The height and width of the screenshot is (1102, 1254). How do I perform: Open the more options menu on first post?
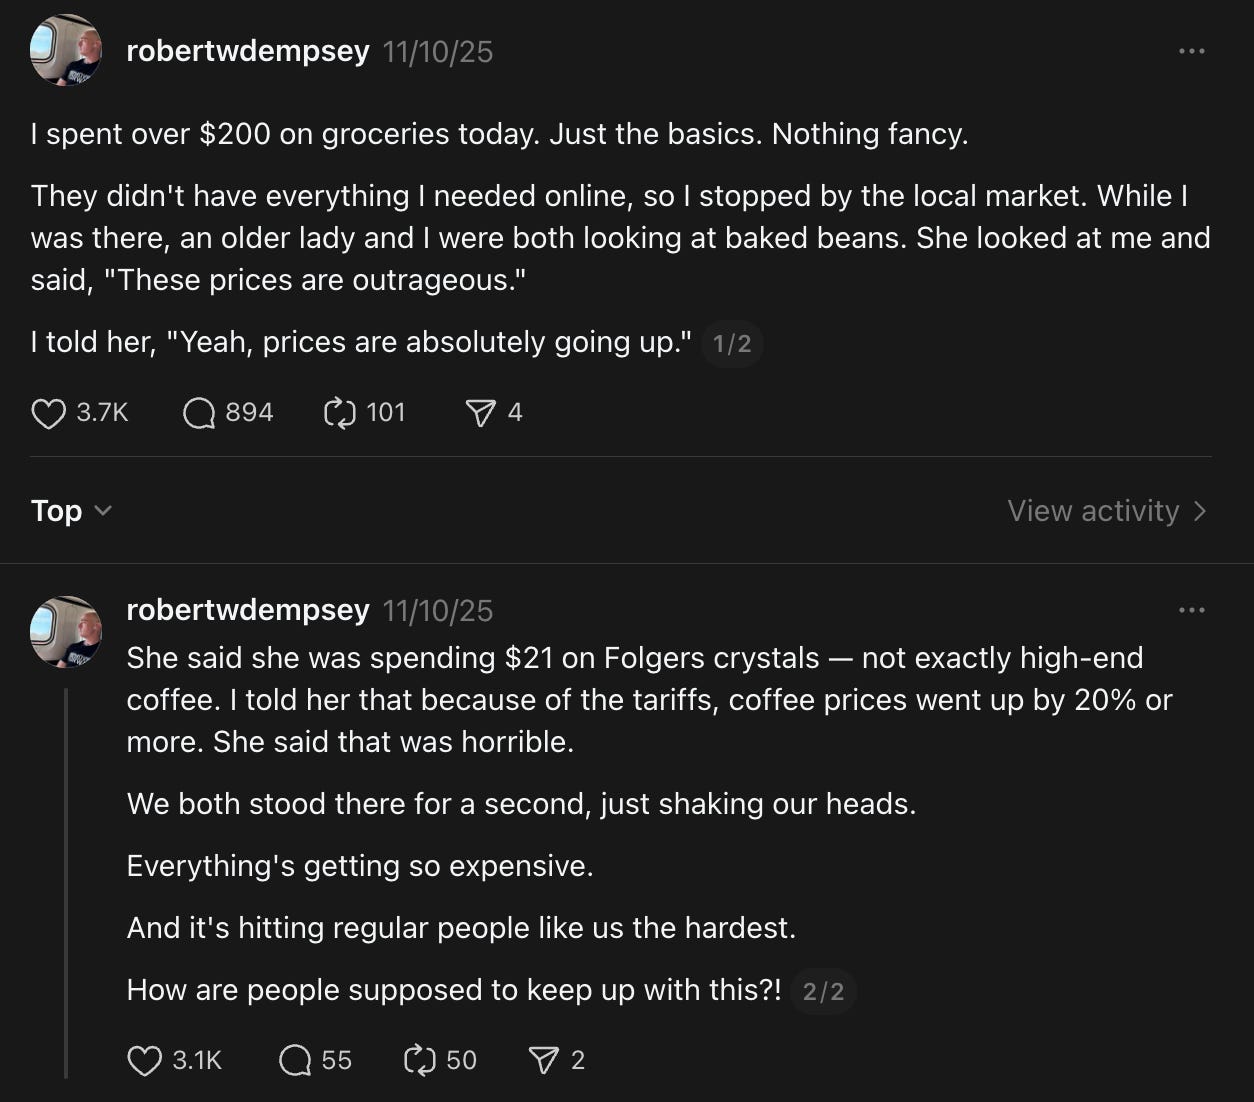[1191, 51]
